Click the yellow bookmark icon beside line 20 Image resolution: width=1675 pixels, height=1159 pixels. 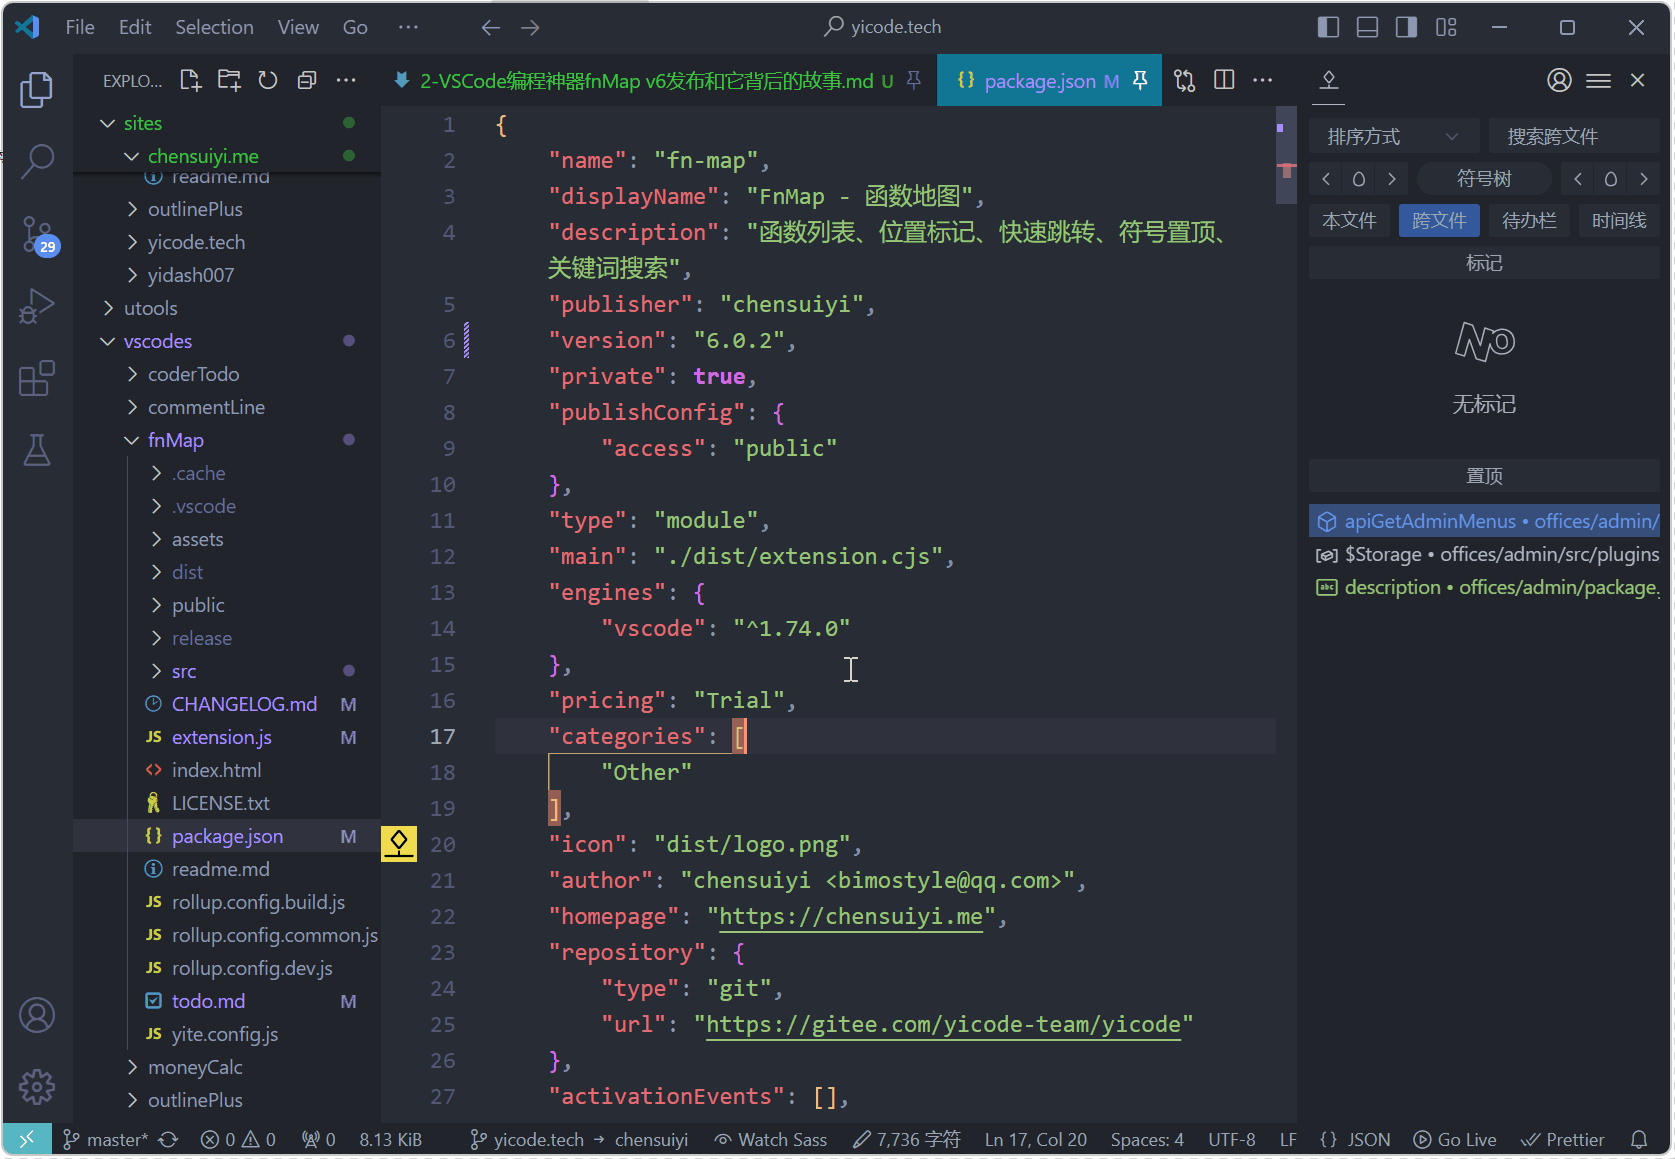[399, 844]
